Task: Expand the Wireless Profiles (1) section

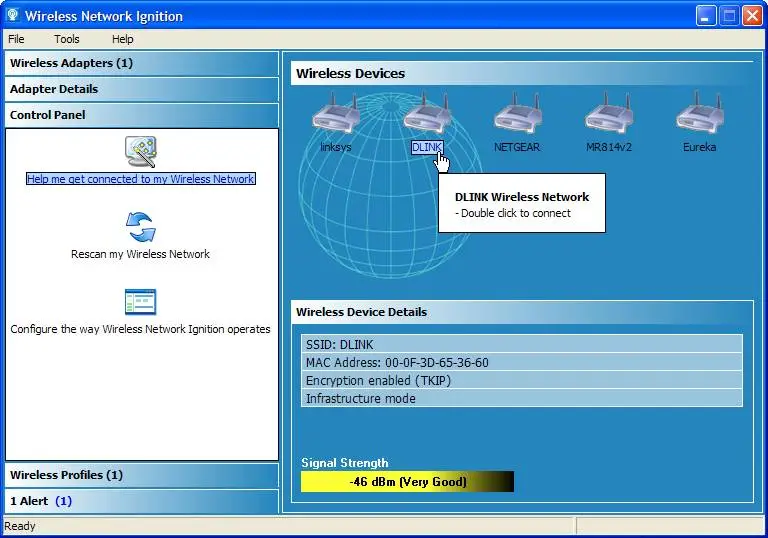Action: (142, 475)
